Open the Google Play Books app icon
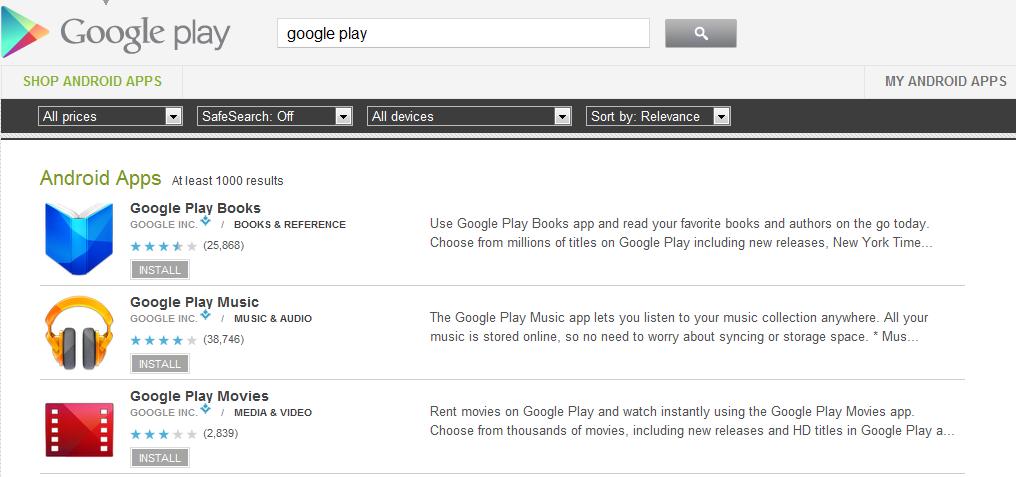 79,238
